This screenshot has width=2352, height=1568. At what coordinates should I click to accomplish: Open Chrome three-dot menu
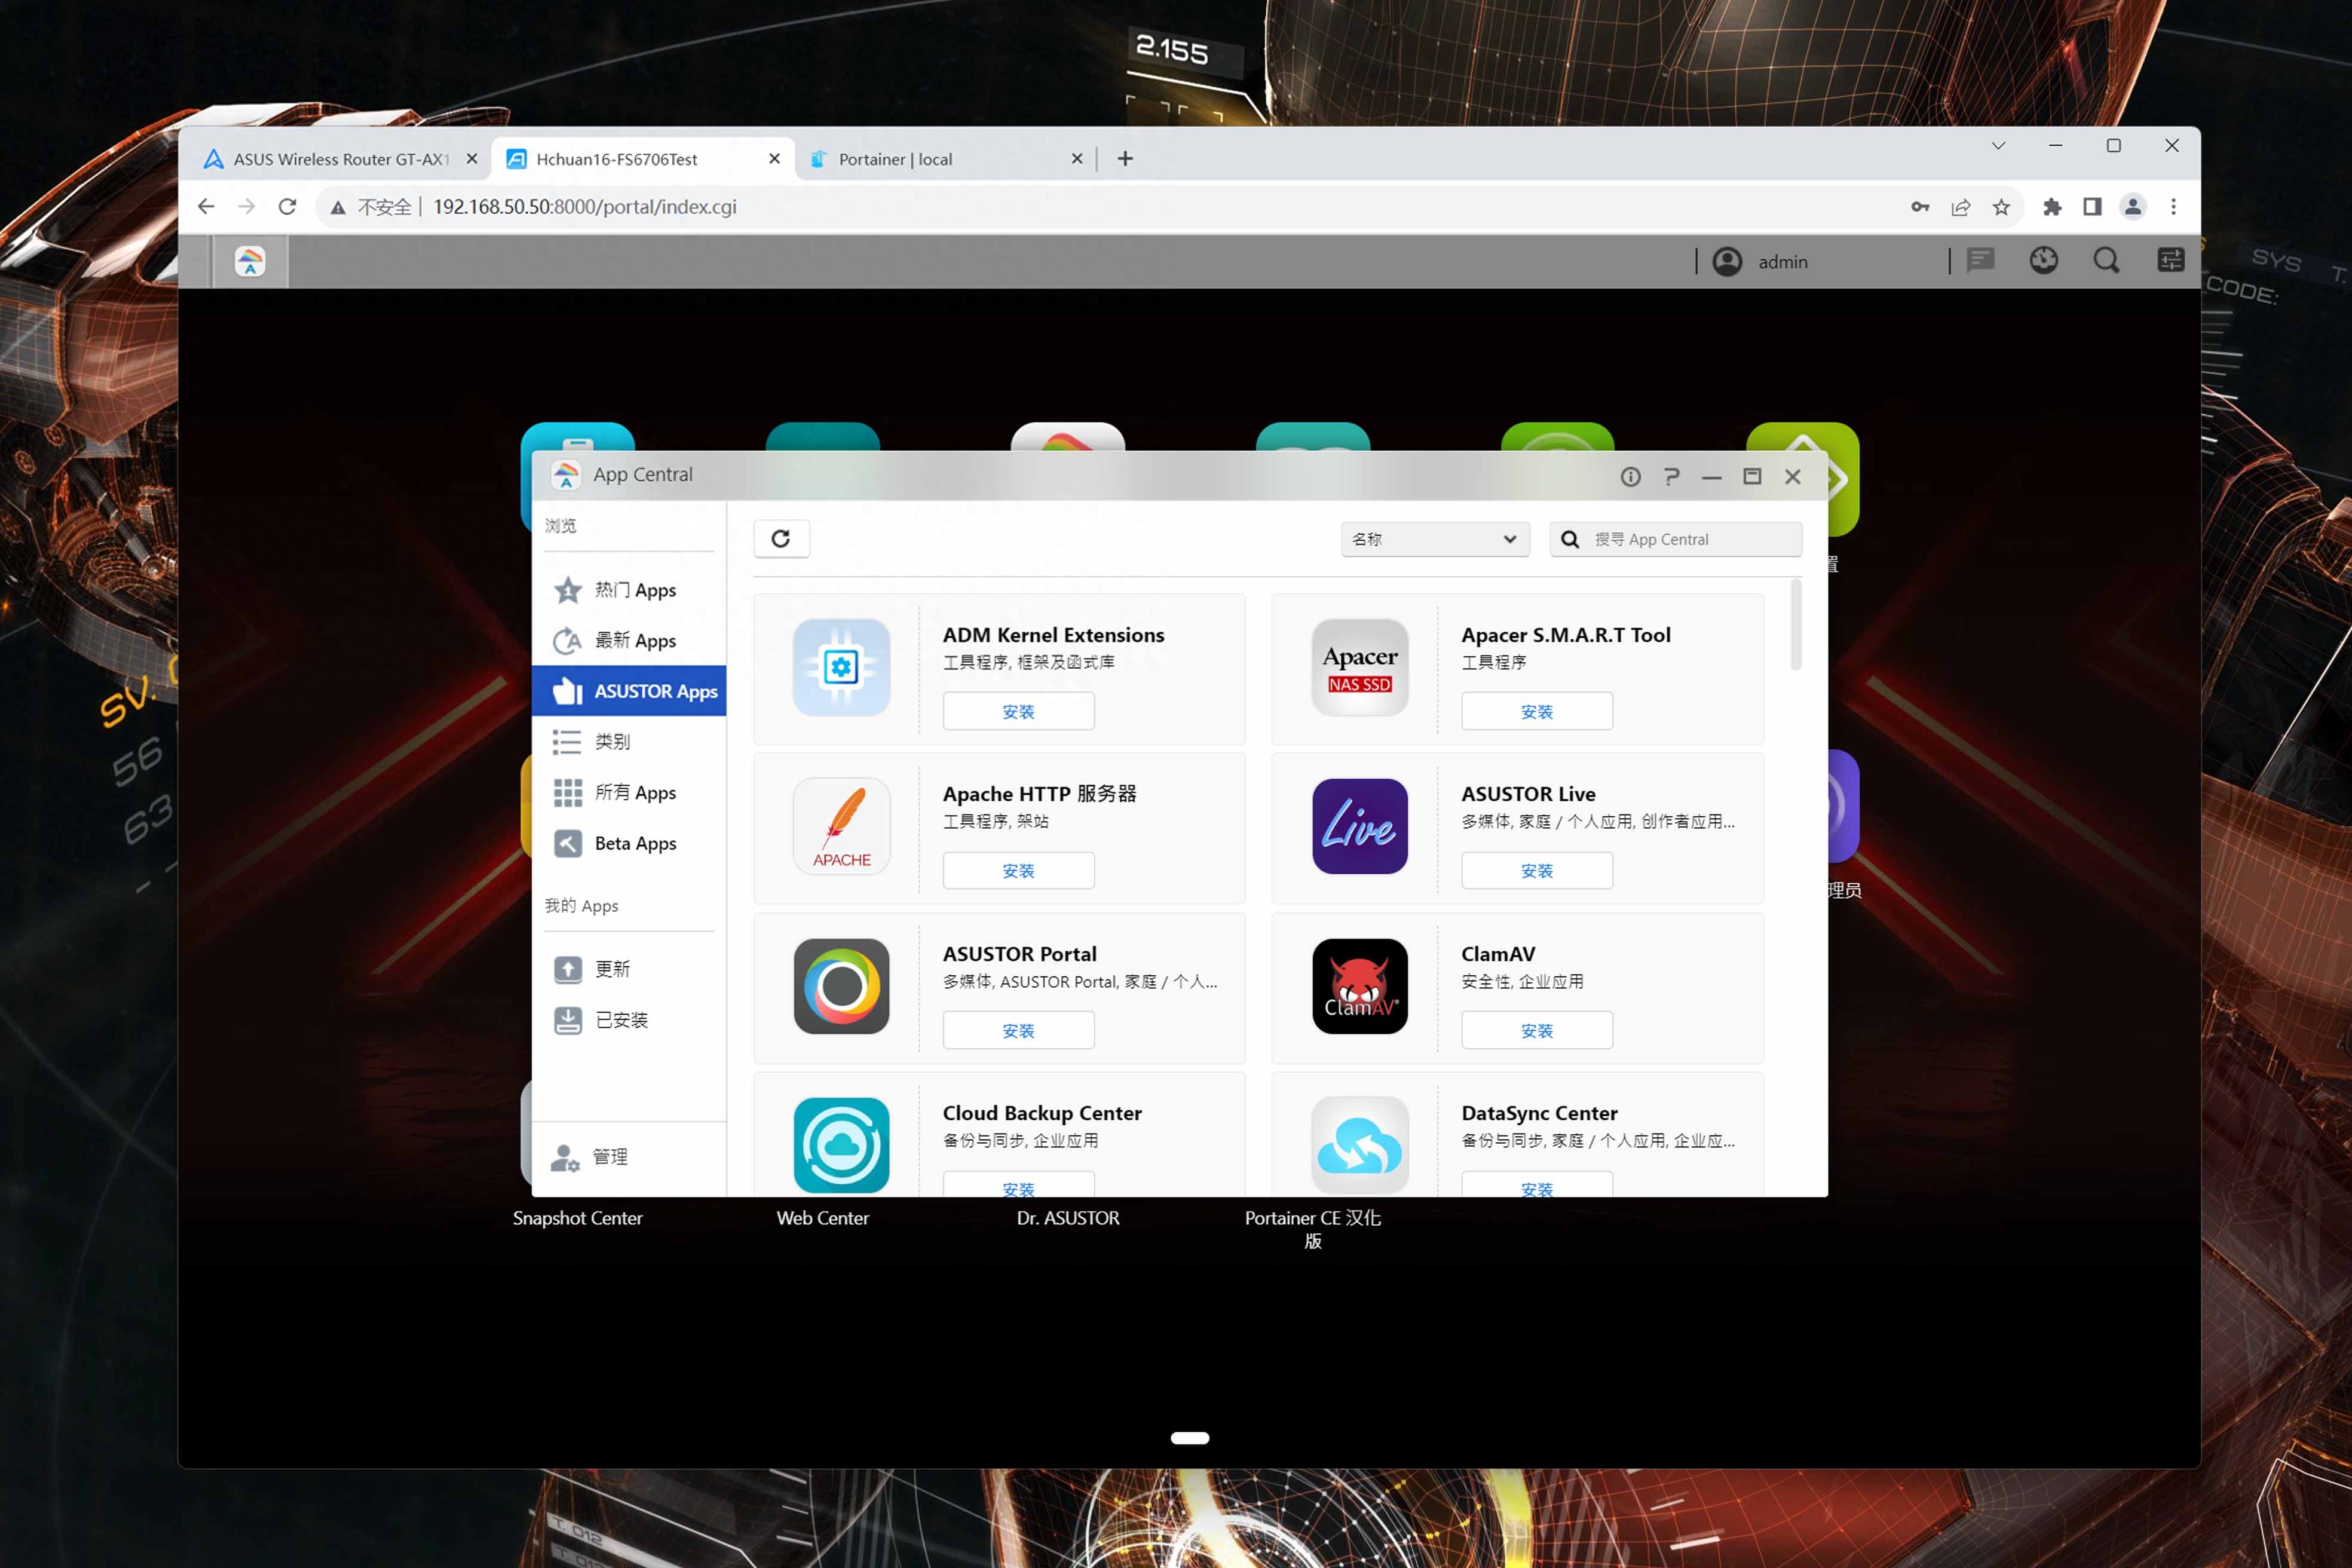point(2173,207)
